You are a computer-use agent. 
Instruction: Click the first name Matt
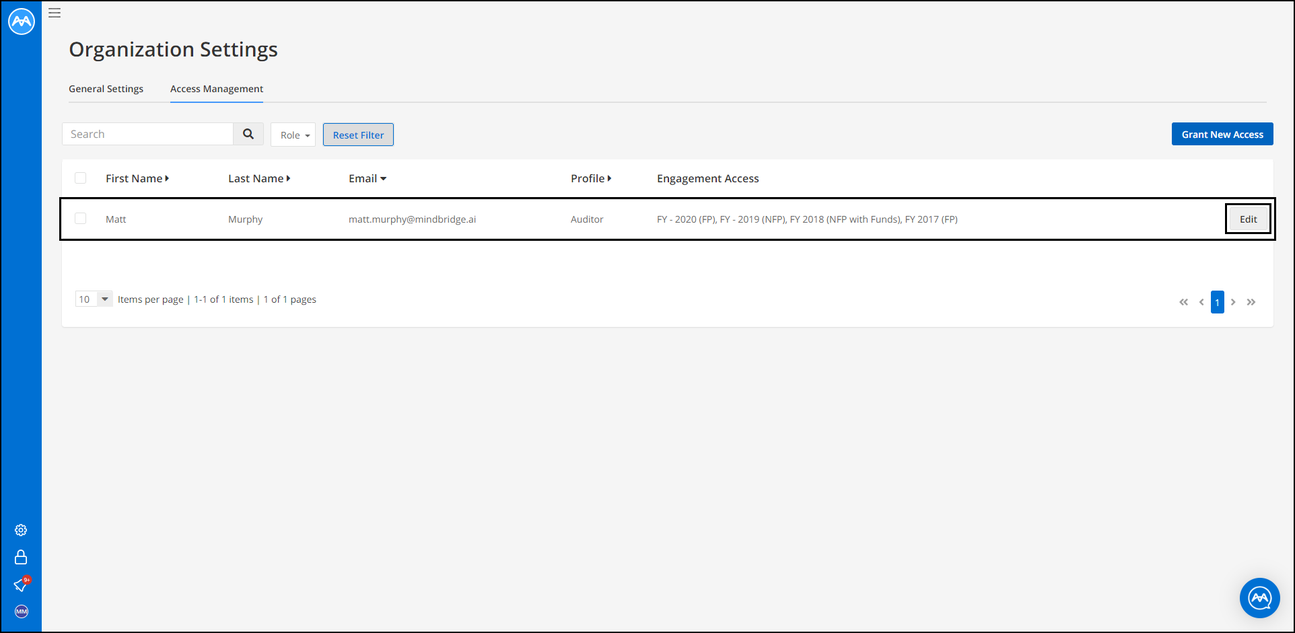point(116,219)
